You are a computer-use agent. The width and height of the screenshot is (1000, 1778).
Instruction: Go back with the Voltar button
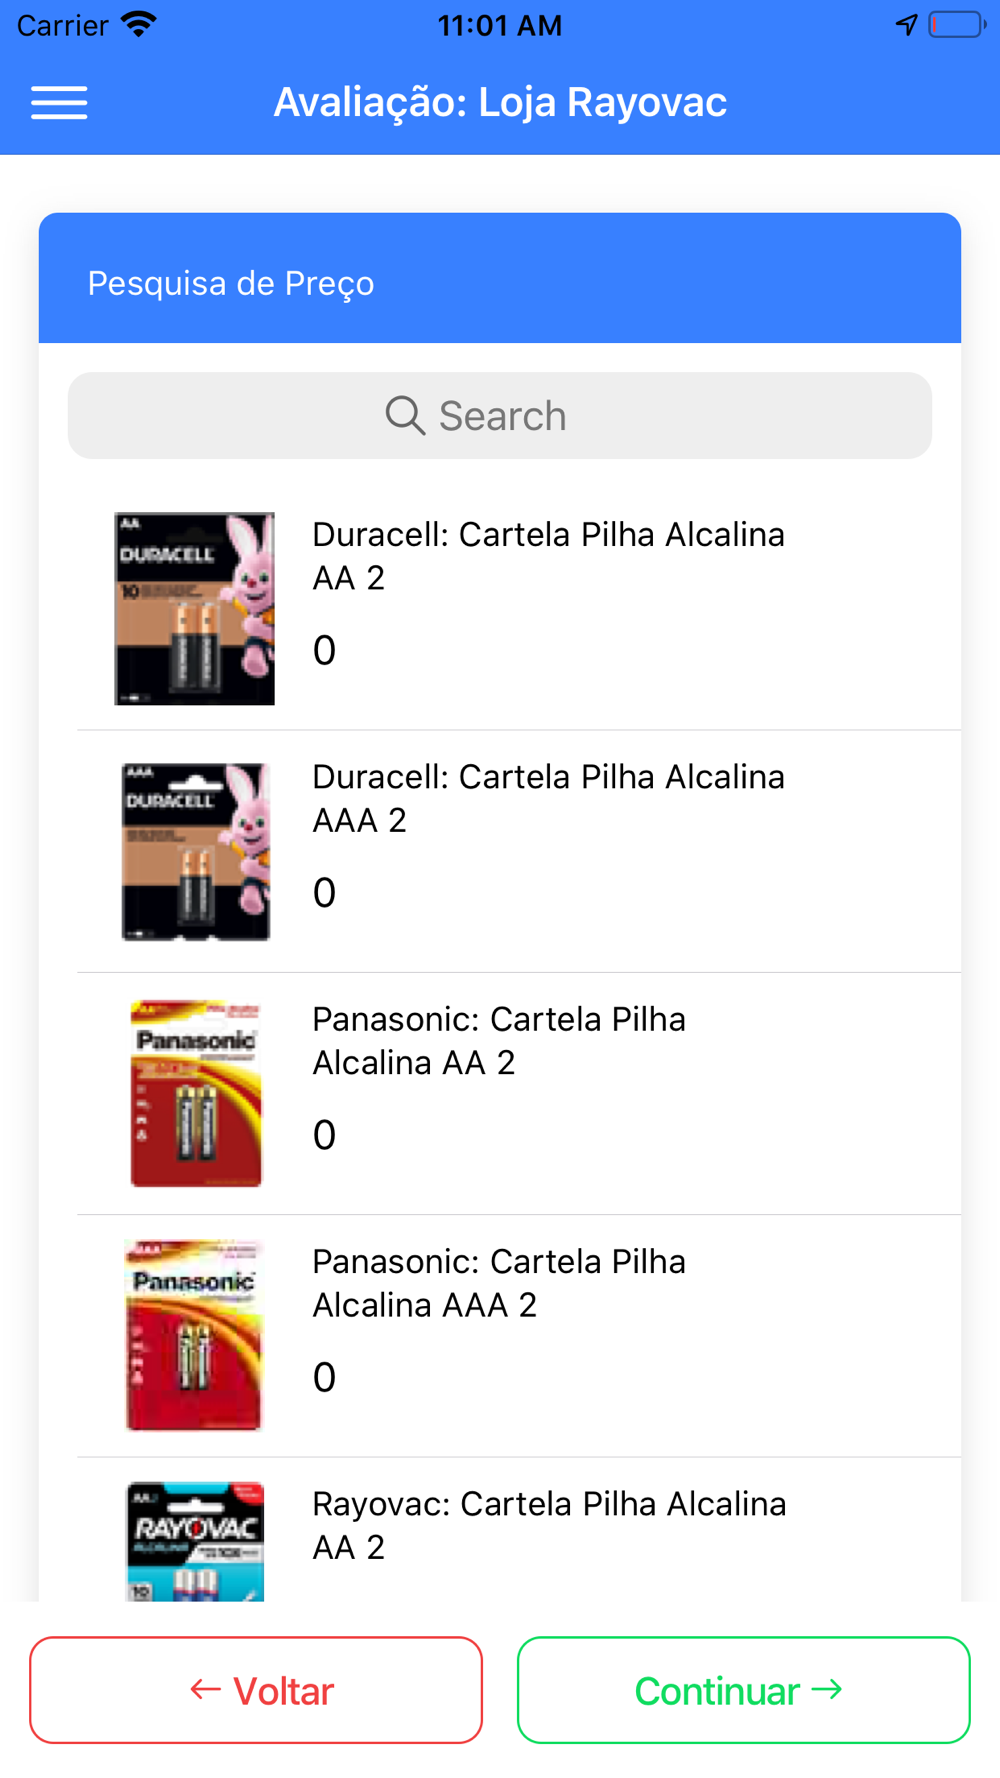(256, 1690)
